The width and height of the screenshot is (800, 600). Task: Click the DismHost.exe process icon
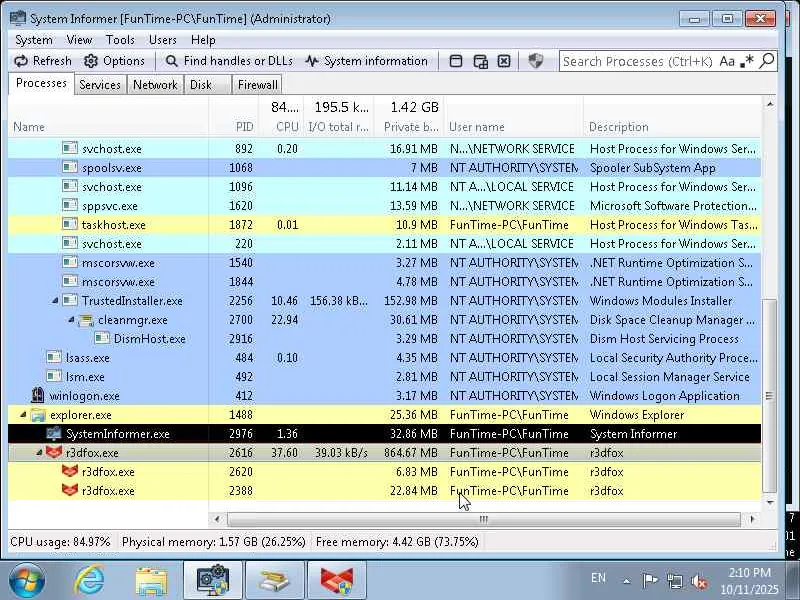pyautogui.click(x=102, y=338)
